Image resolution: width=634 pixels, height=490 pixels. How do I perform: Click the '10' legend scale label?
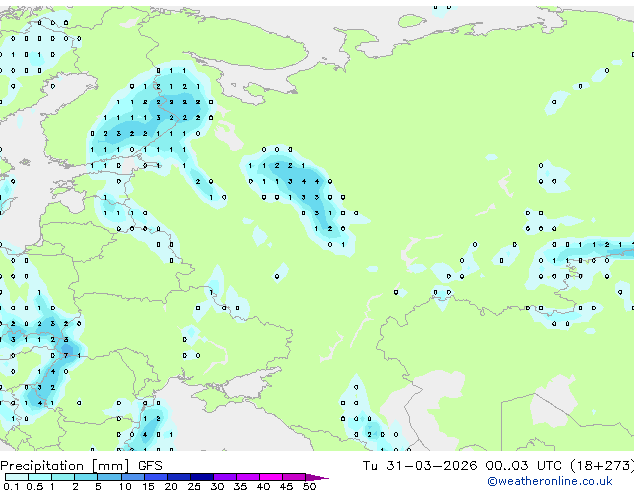[125, 486]
